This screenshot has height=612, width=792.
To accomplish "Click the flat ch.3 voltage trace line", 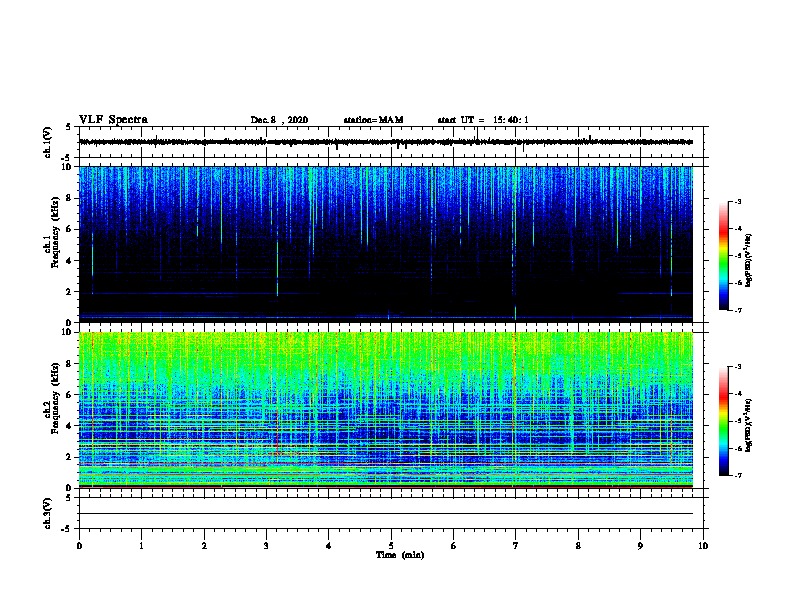I will [x=386, y=514].
